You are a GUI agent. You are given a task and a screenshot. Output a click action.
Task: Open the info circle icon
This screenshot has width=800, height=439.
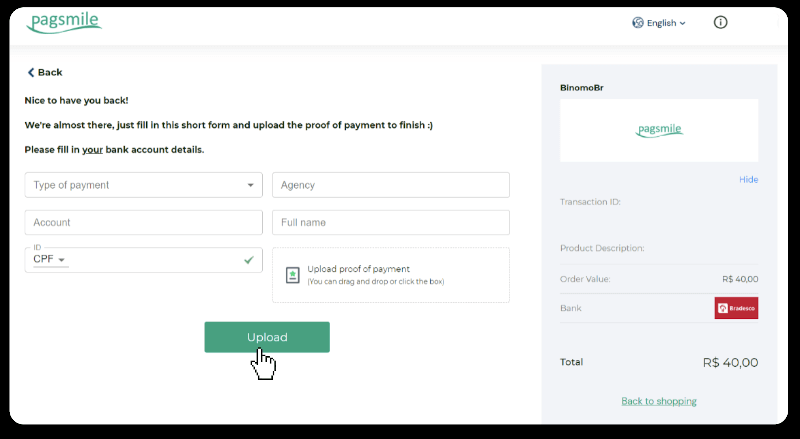click(x=721, y=22)
